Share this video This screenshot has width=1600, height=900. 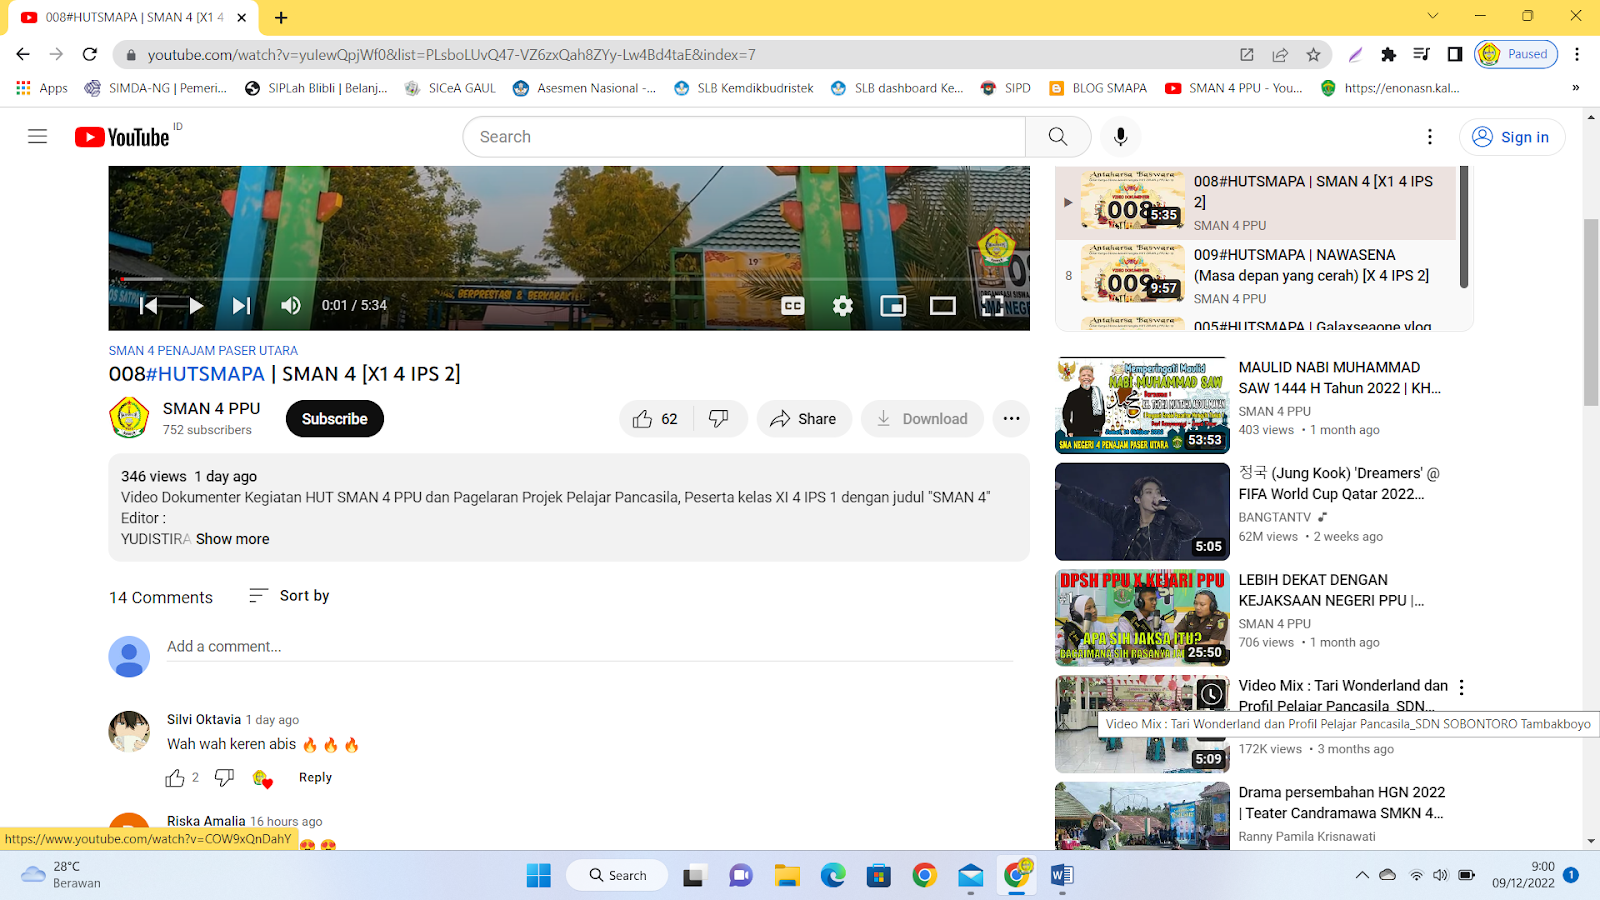[803, 419]
